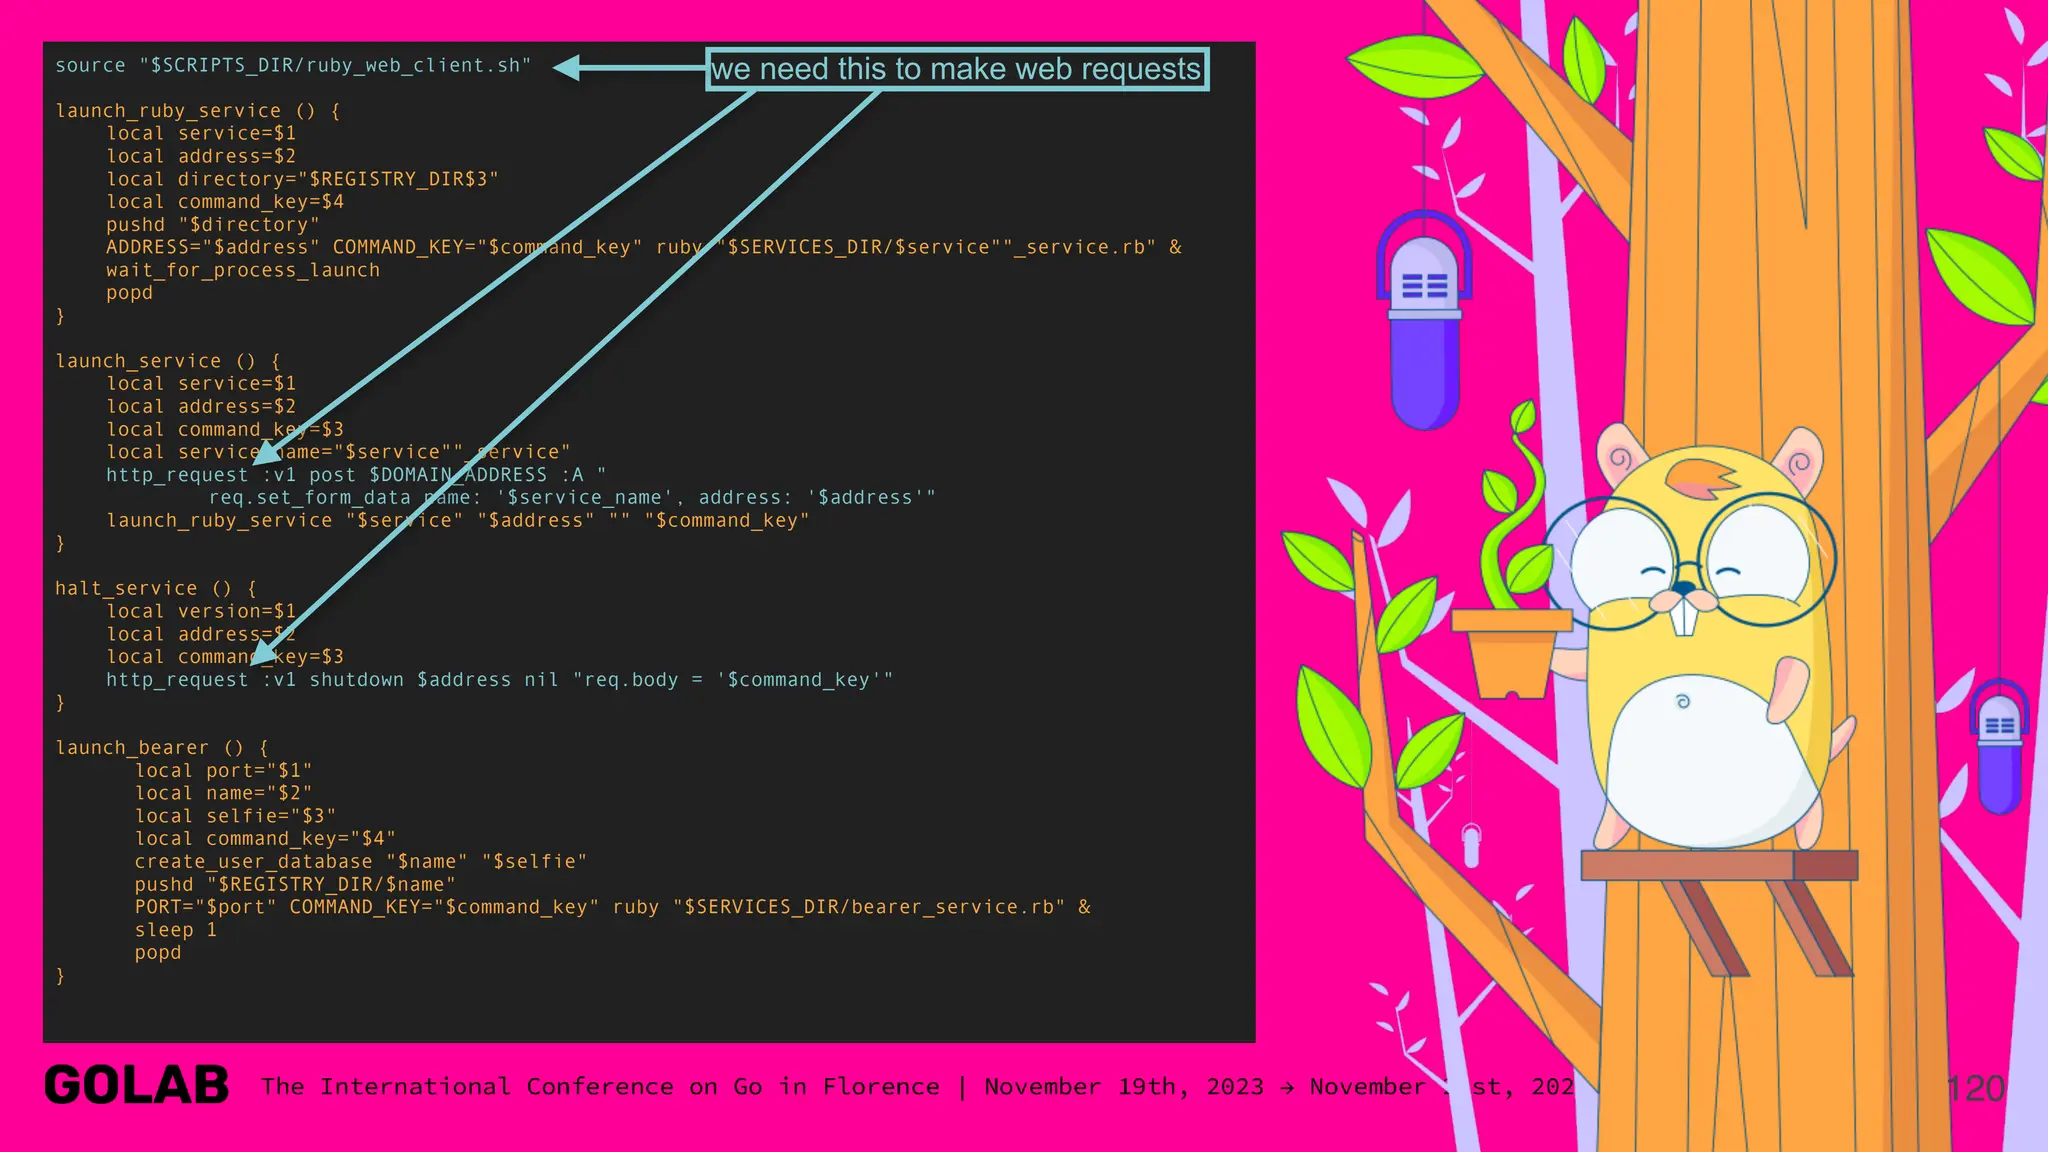This screenshot has width=2048, height=1152.
Task: Click the line local port="$1"
Action: pos(224,771)
